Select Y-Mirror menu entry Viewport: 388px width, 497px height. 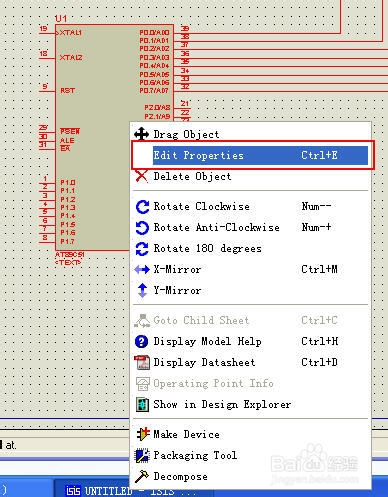(251, 290)
